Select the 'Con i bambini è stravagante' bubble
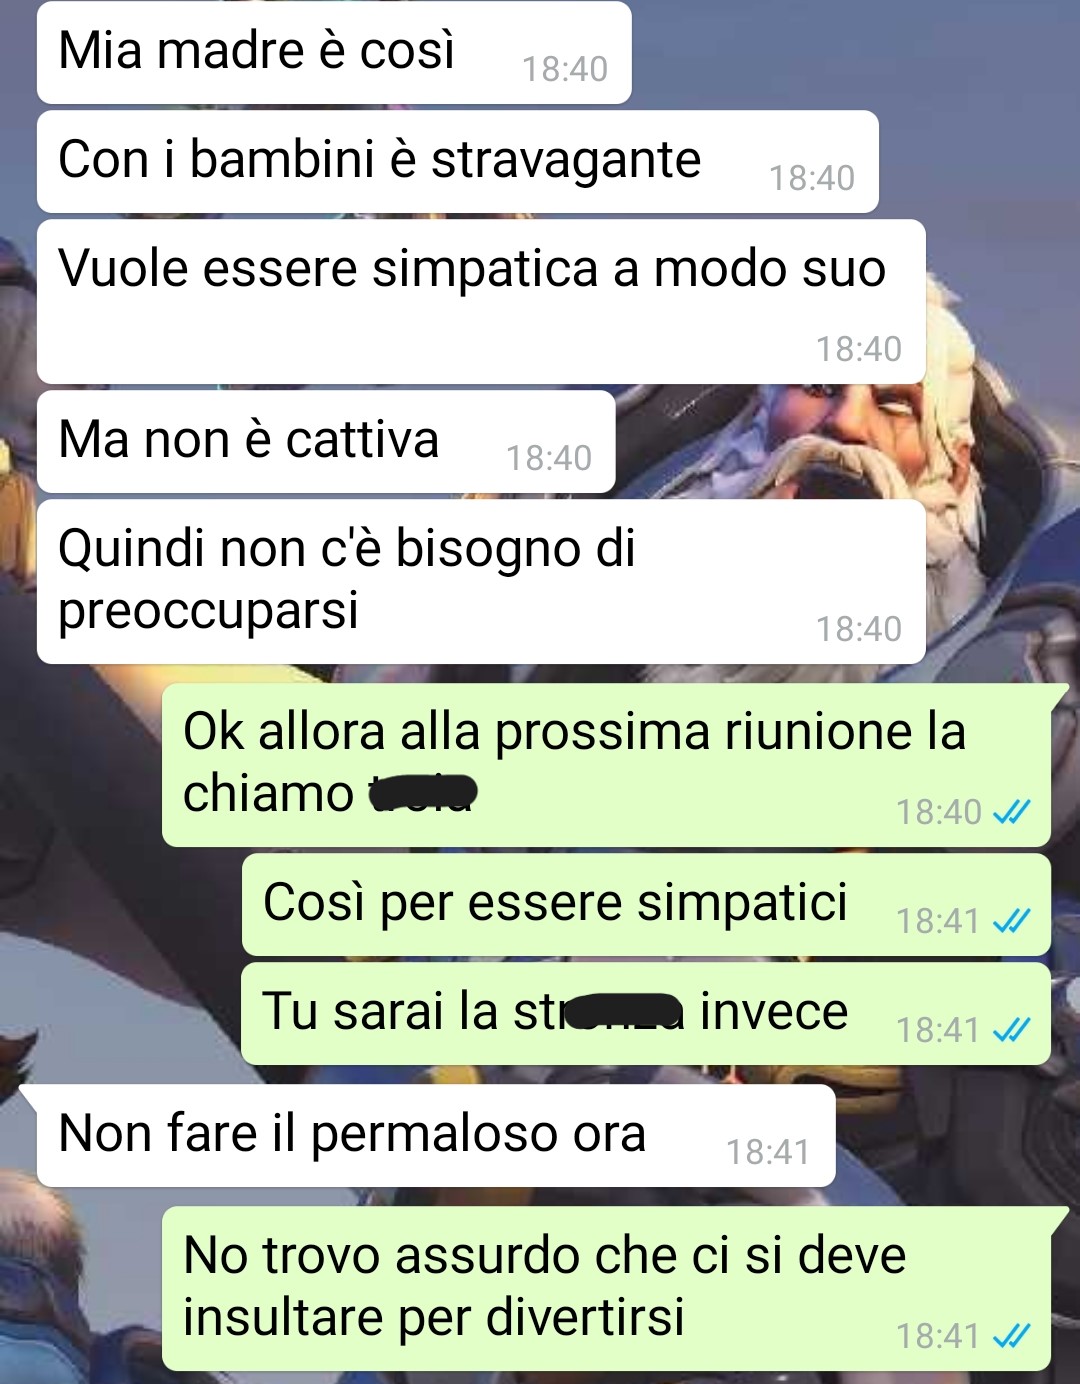The image size is (1080, 1384). tap(458, 162)
